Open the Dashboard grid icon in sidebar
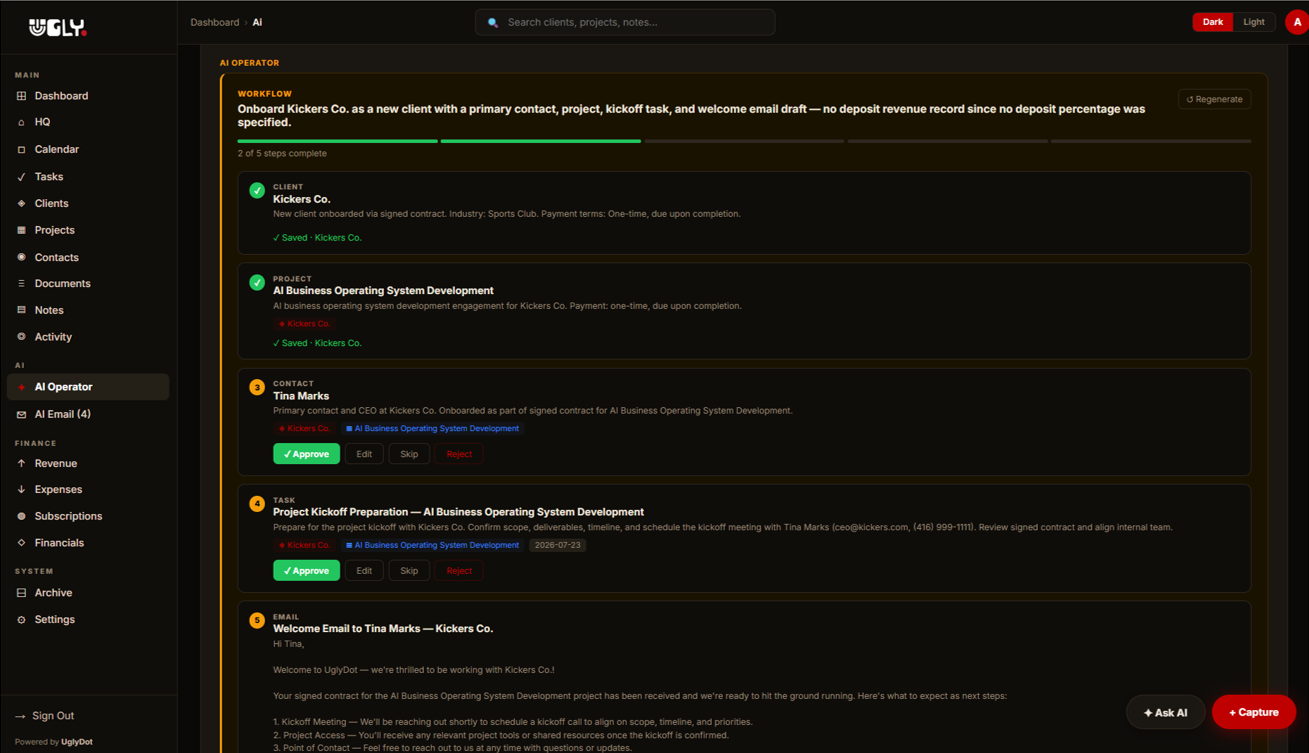 [x=21, y=96]
